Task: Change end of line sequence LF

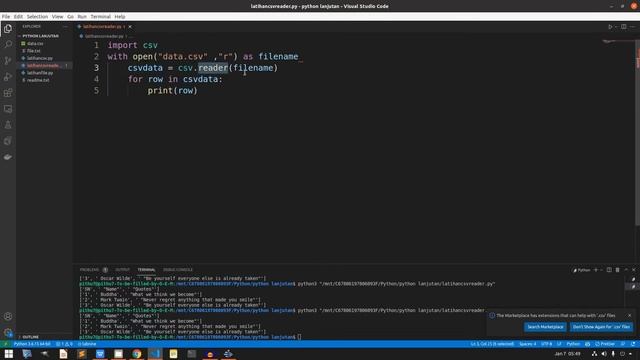Action: 559,344
